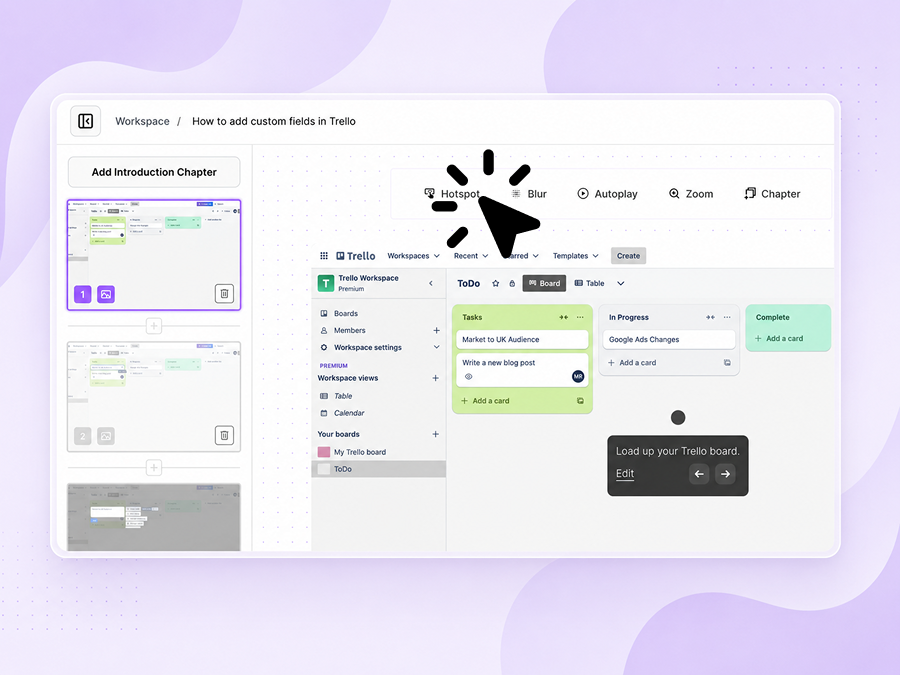Star the ToDo board
The height and width of the screenshot is (675, 900).
496,284
